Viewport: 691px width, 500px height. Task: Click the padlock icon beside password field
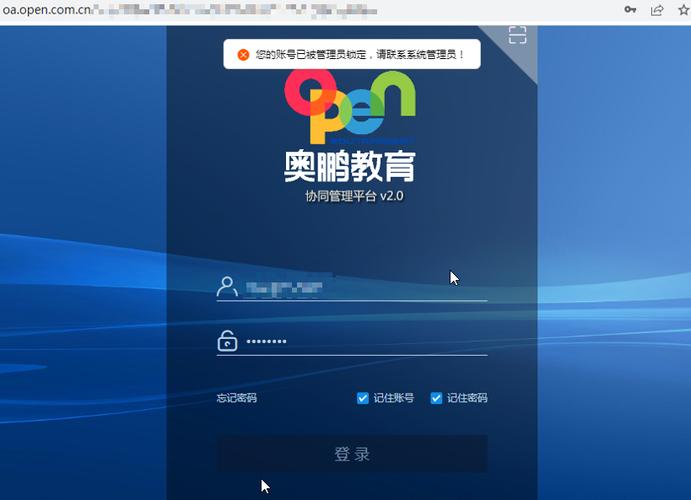227,341
